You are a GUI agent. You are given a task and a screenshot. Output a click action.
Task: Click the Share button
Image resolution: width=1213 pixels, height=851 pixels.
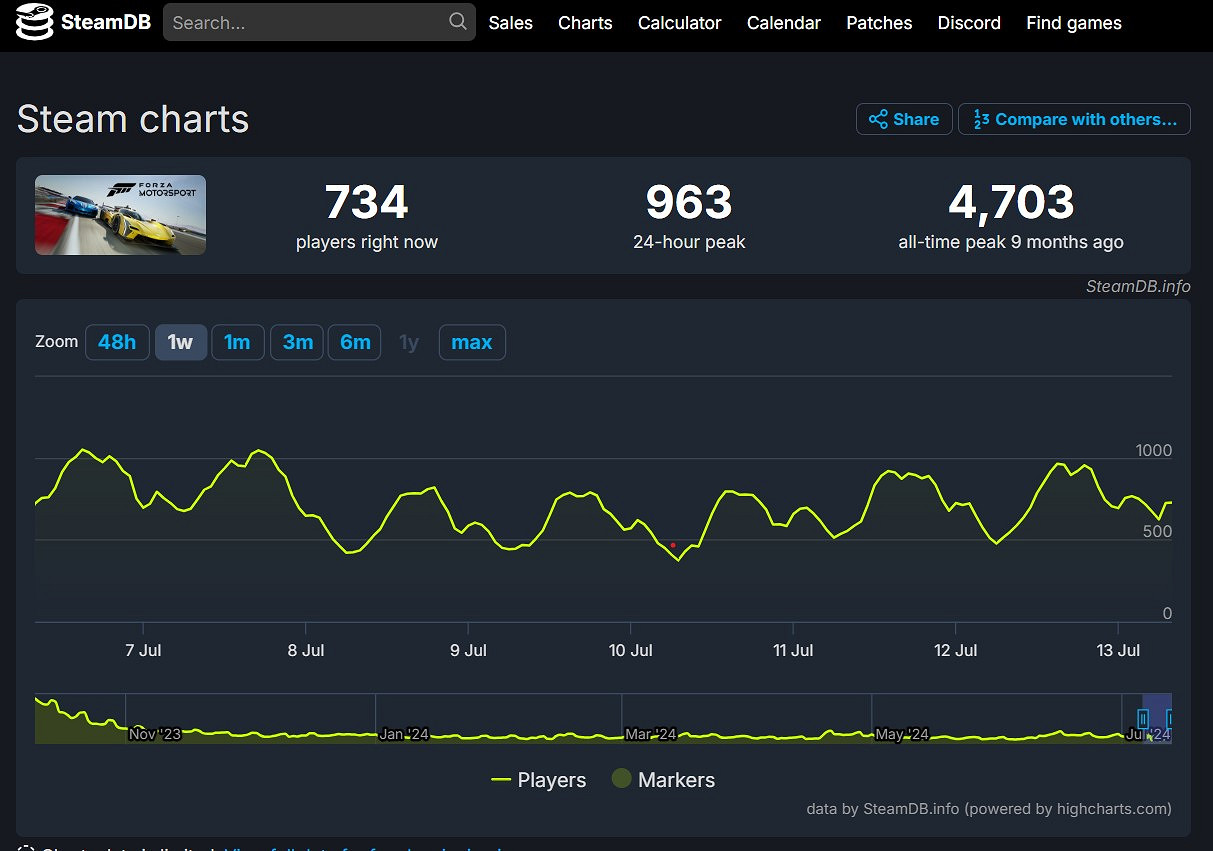(904, 119)
